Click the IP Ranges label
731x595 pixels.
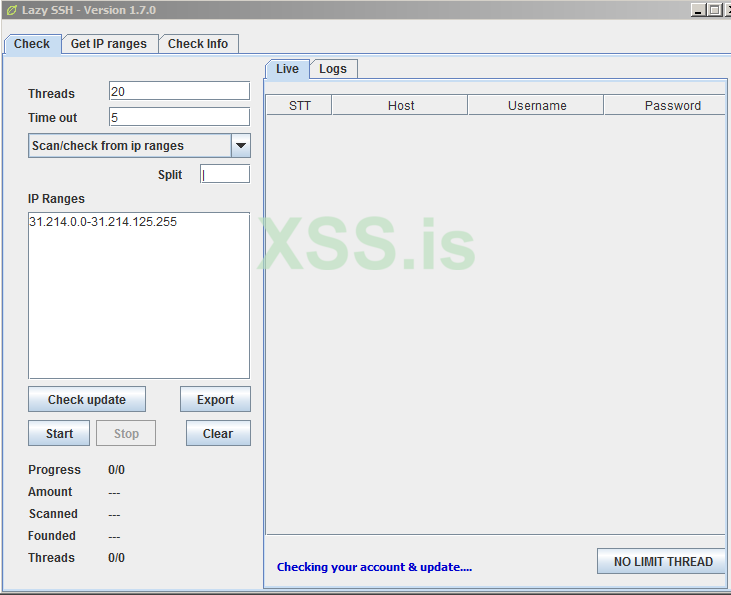[56, 199]
